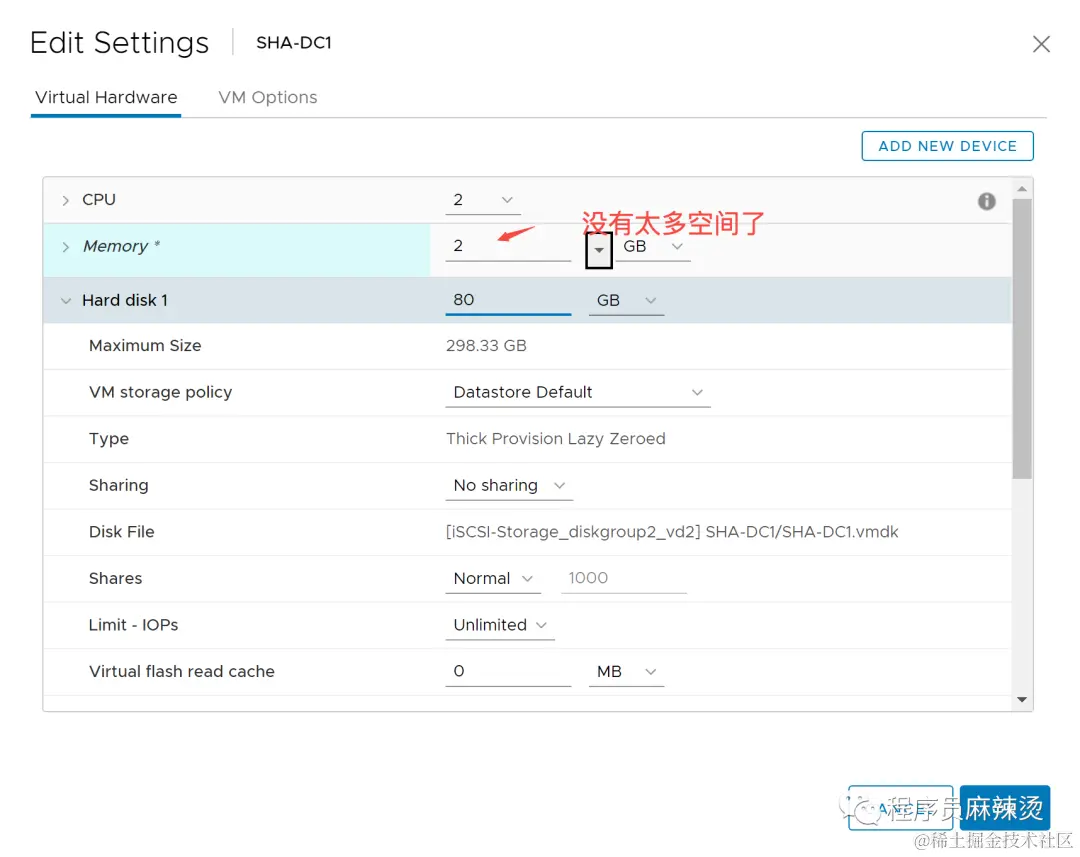Click the 298.33 GB maximum size value
Viewport: 1080px width, 857px height.
click(x=486, y=345)
